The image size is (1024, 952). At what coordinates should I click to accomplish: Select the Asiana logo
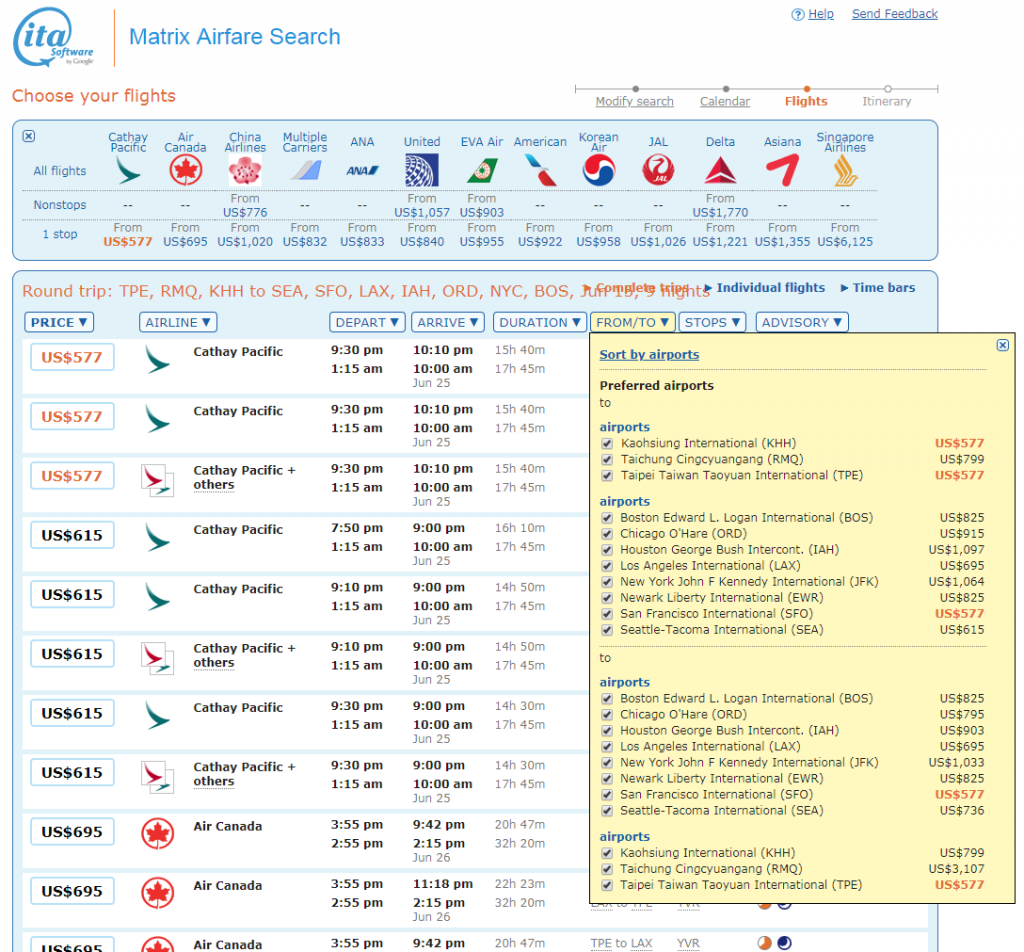(782, 170)
